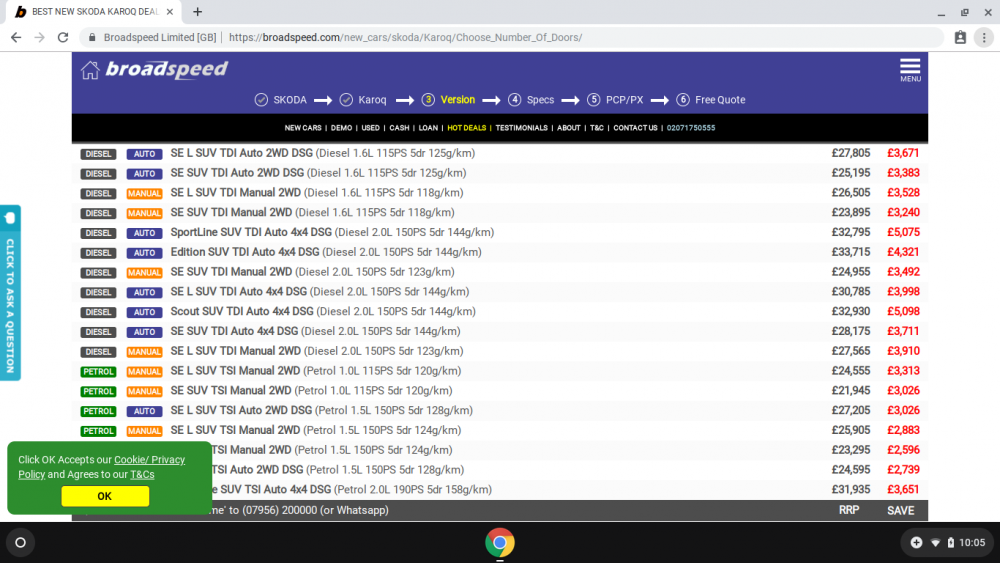Screen dimensions: 1000x563
Task: Open TESTIMONIALS in the nav bar
Action: click(521, 128)
